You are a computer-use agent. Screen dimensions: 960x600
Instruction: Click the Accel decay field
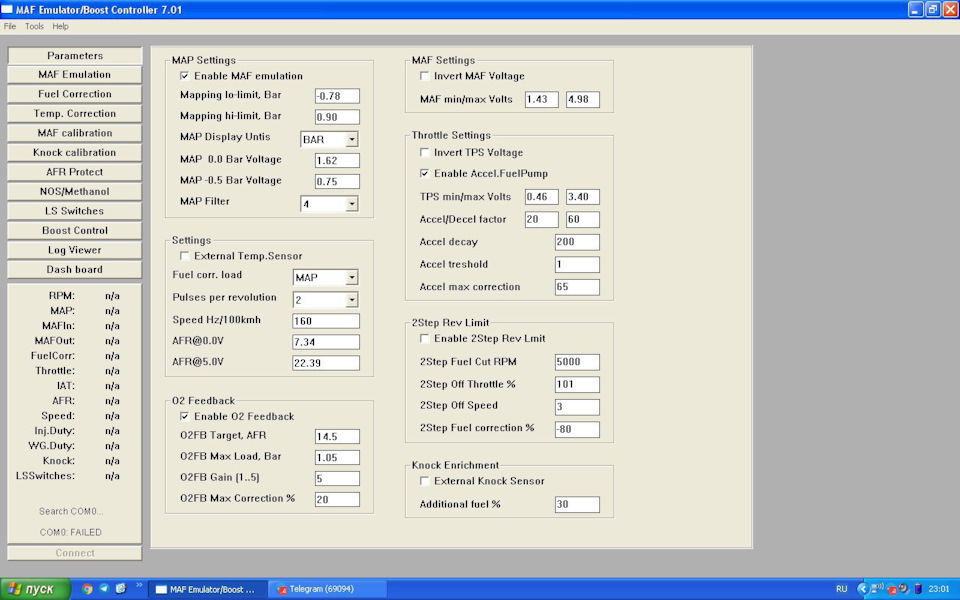click(x=577, y=242)
